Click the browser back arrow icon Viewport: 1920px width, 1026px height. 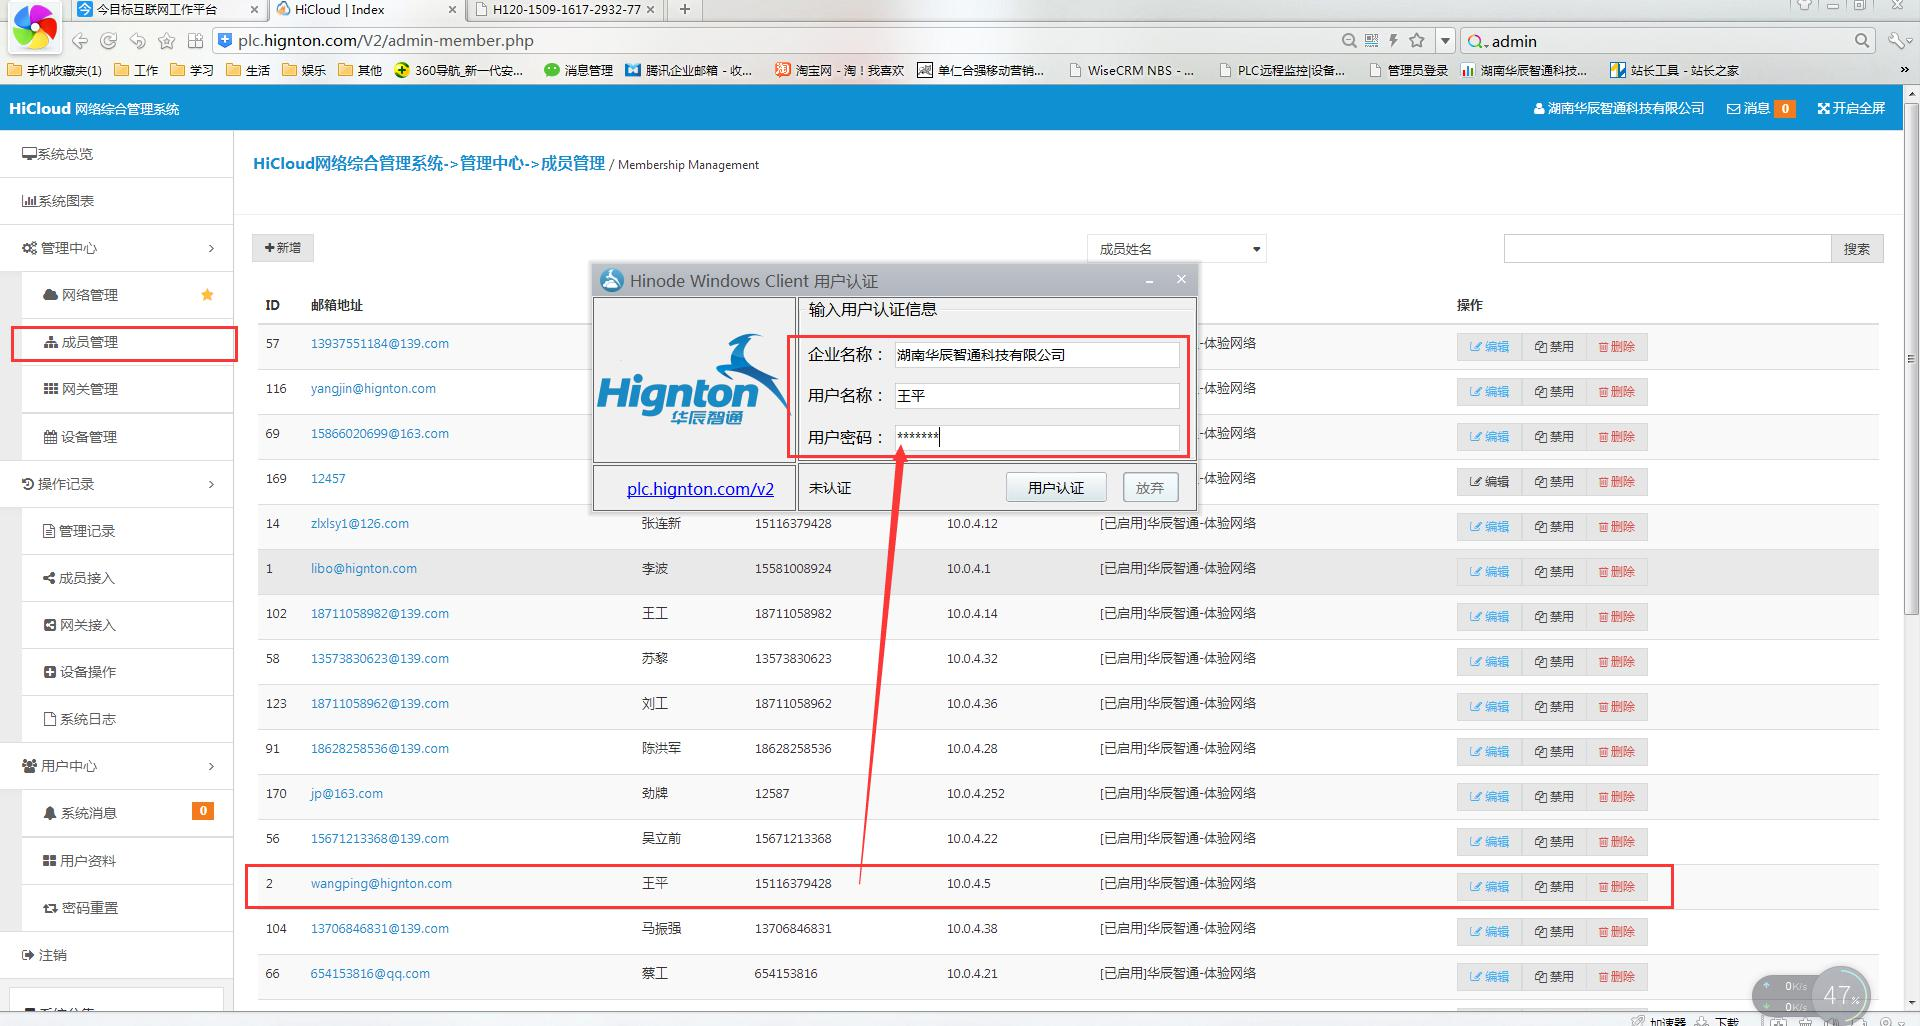click(x=80, y=41)
